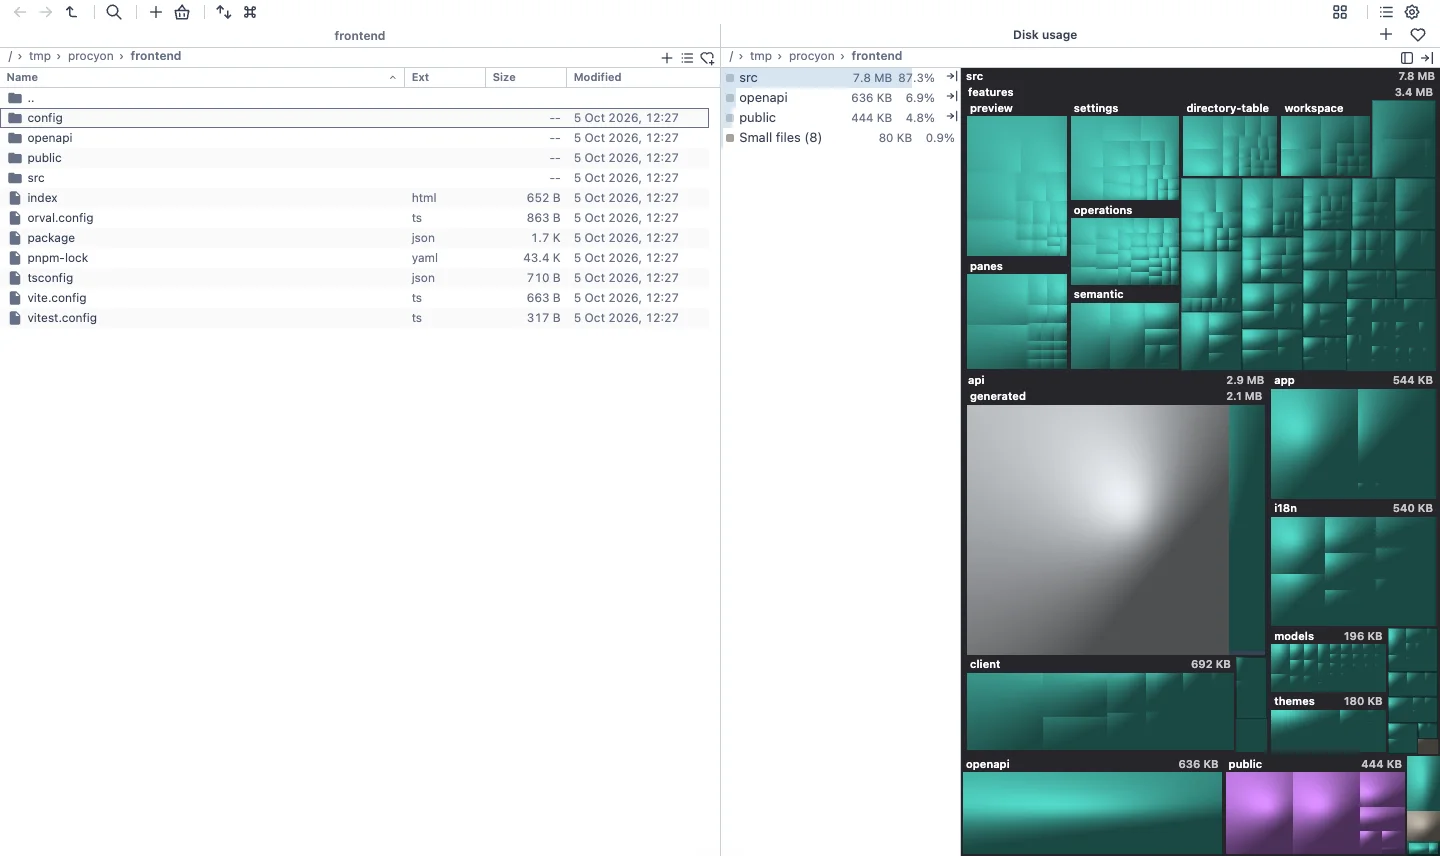Click the heart-plus icon in left pane
This screenshot has width=1440, height=856.
click(x=707, y=58)
